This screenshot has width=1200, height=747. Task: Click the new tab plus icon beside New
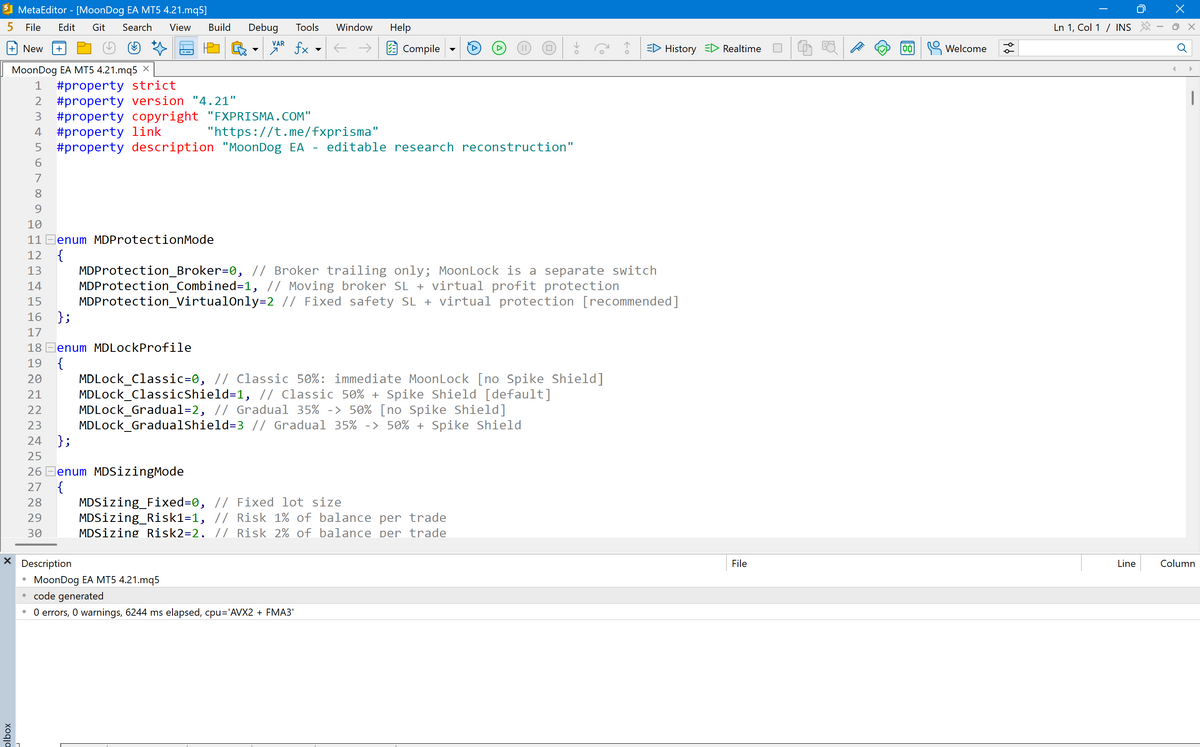pos(59,48)
